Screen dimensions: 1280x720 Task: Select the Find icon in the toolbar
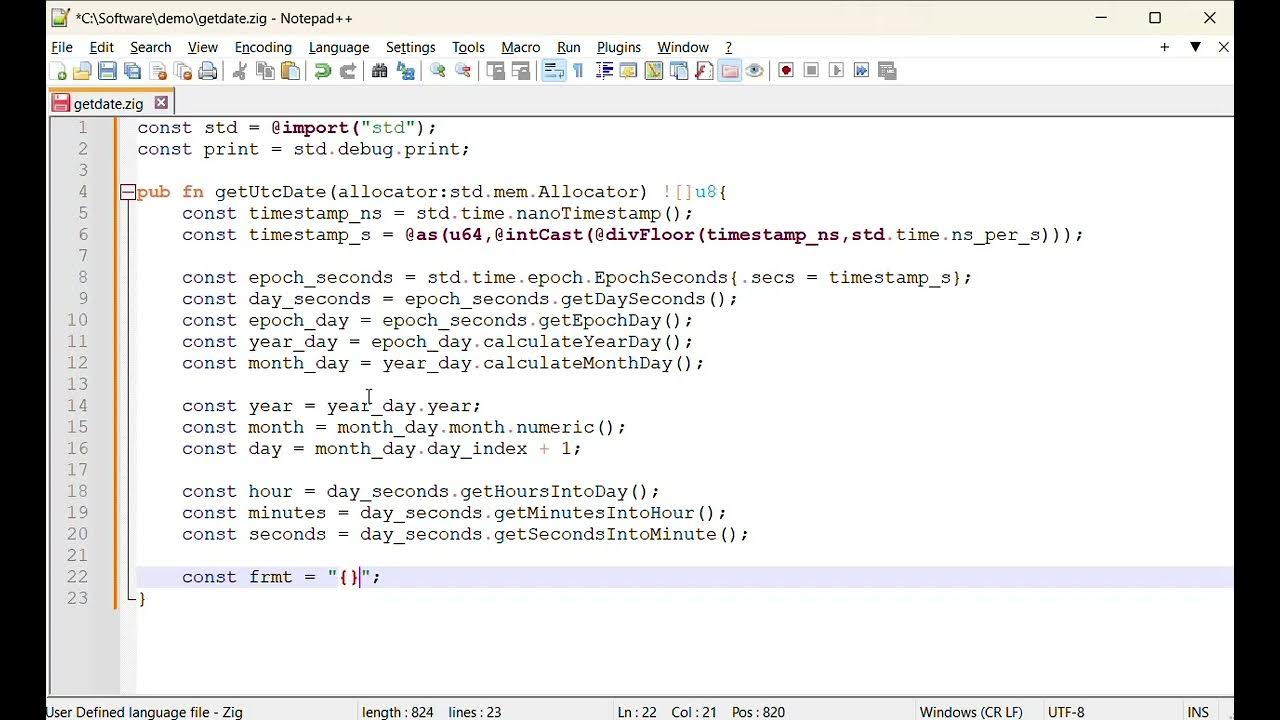coord(381,70)
